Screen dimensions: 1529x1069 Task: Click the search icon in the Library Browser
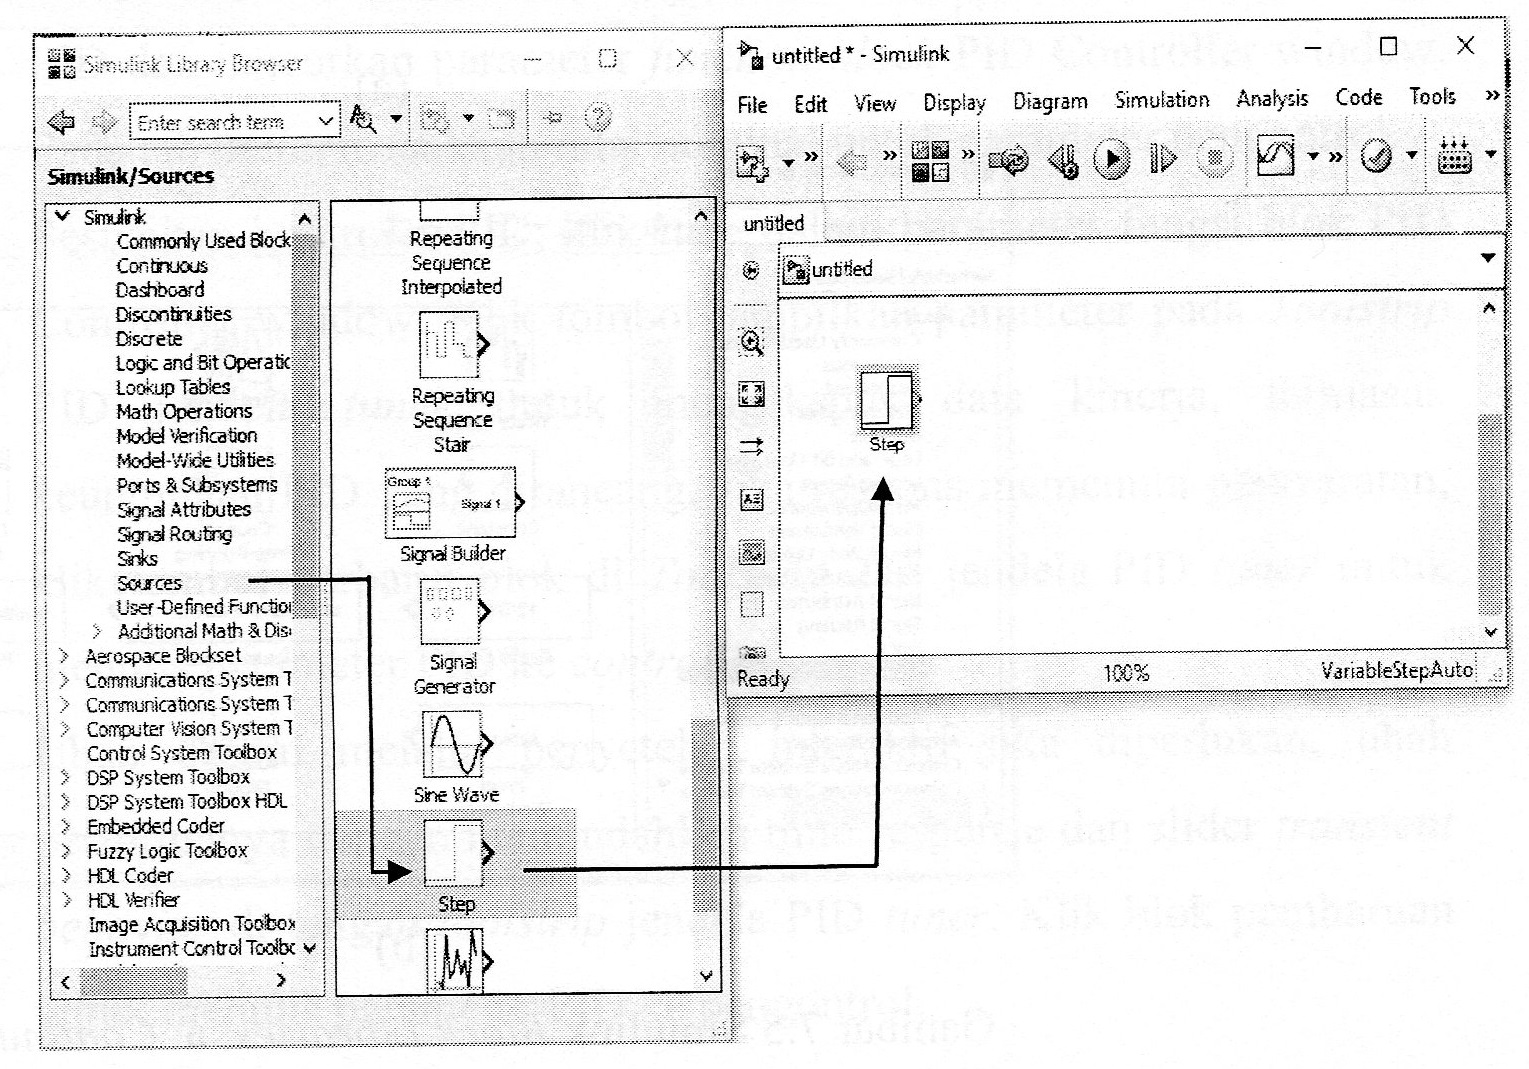point(365,120)
